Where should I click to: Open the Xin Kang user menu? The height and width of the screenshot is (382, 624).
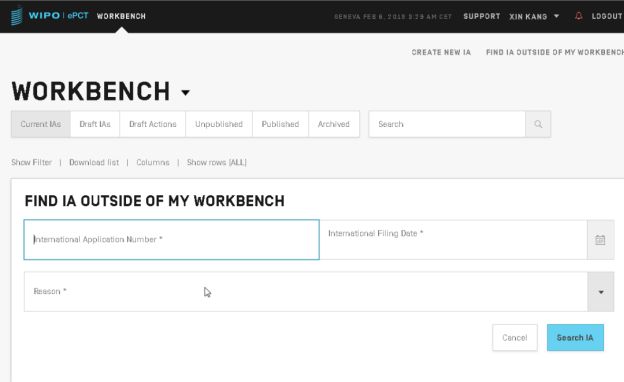[534, 16]
